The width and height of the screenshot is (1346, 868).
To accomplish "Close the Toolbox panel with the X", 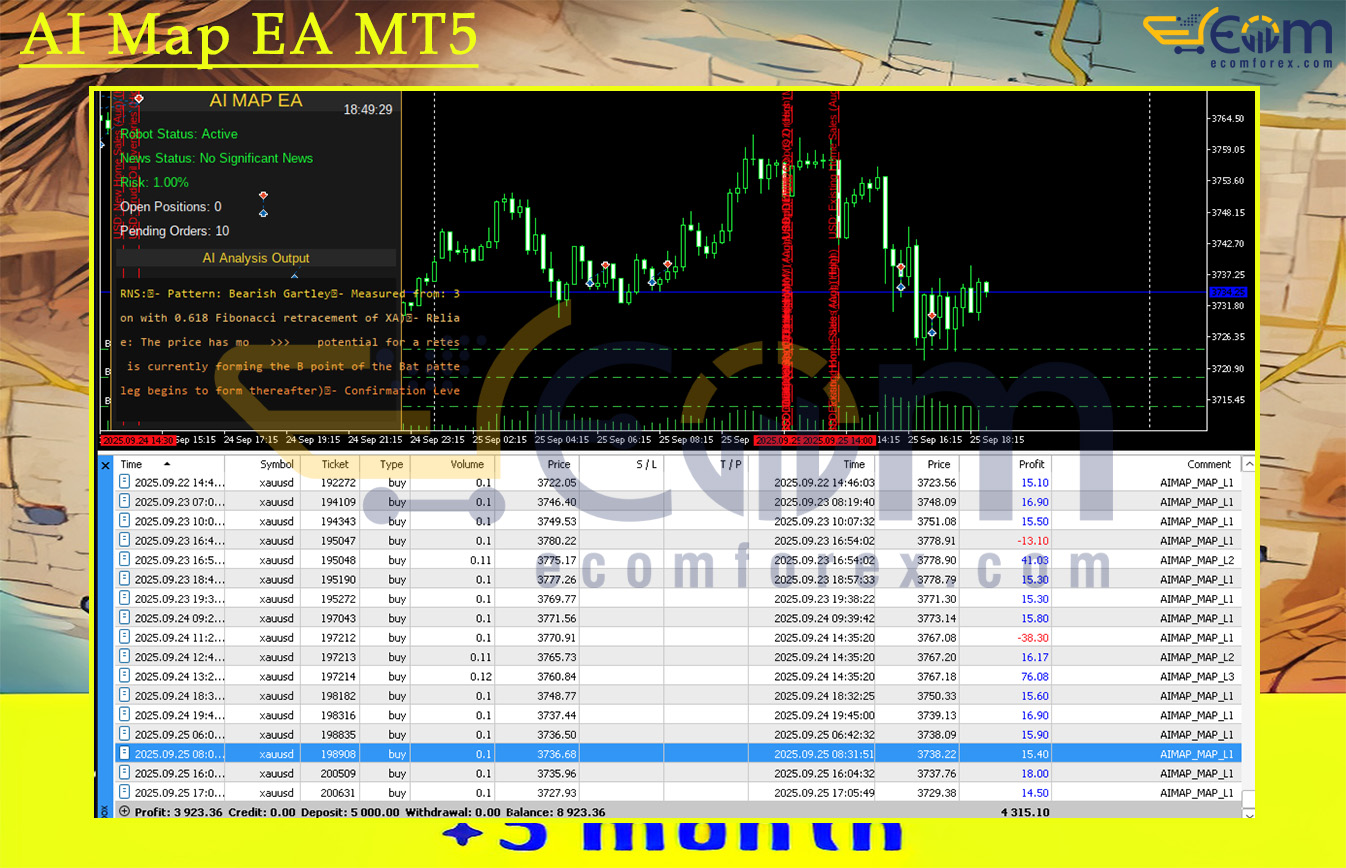I will 105,465.
